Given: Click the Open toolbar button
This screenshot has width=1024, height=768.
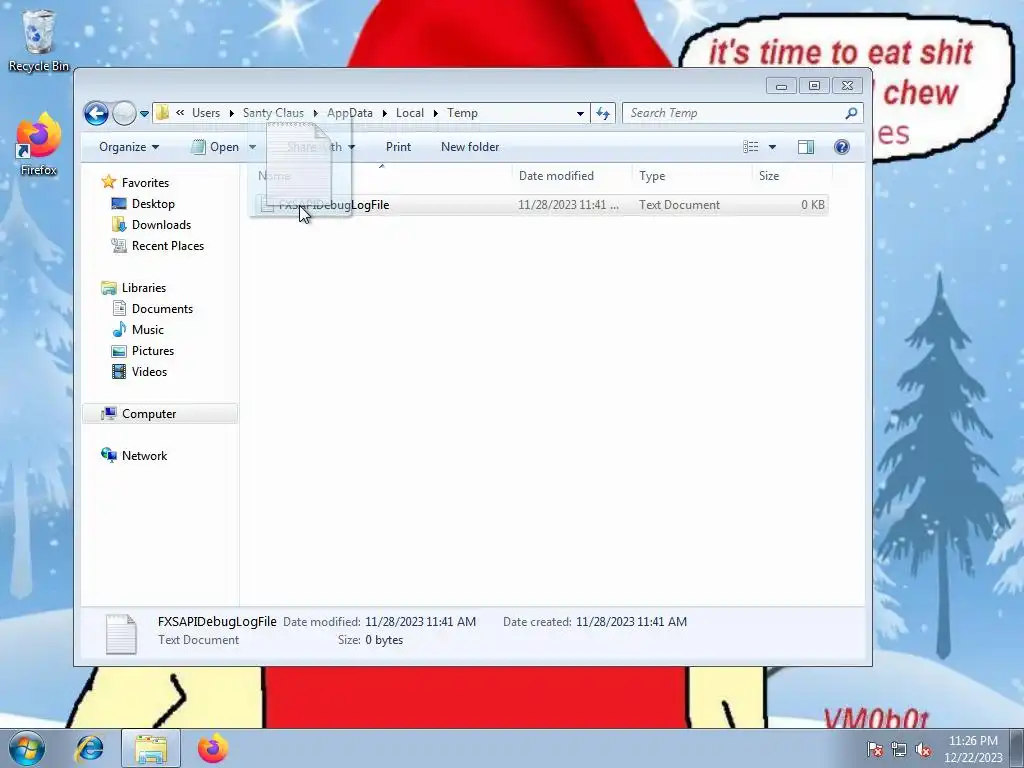Looking at the screenshot, I should pyautogui.click(x=216, y=147).
